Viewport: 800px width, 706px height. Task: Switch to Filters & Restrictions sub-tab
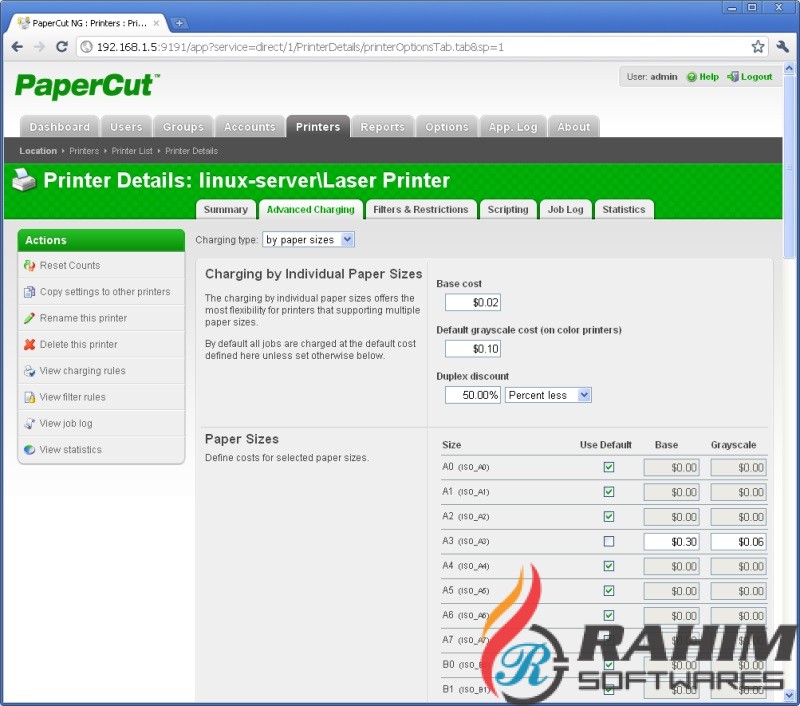click(x=420, y=210)
